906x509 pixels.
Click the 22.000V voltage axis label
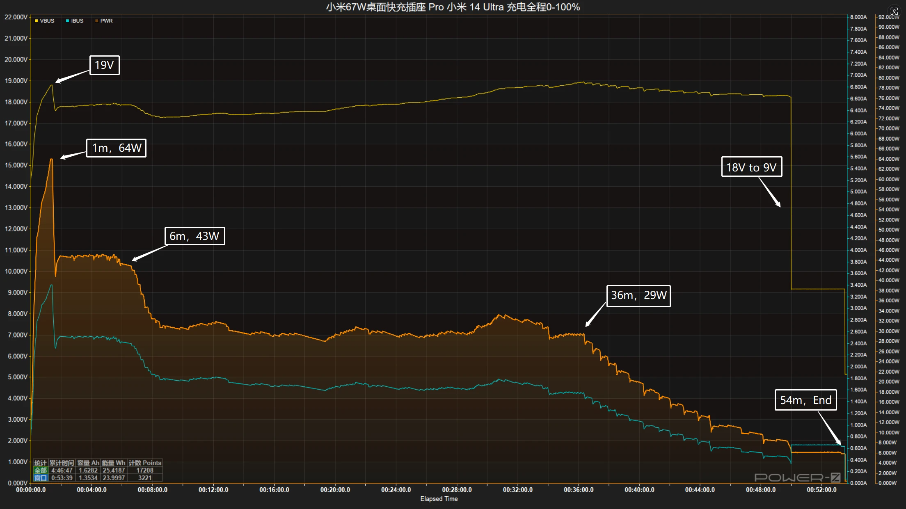click(16, 17)
